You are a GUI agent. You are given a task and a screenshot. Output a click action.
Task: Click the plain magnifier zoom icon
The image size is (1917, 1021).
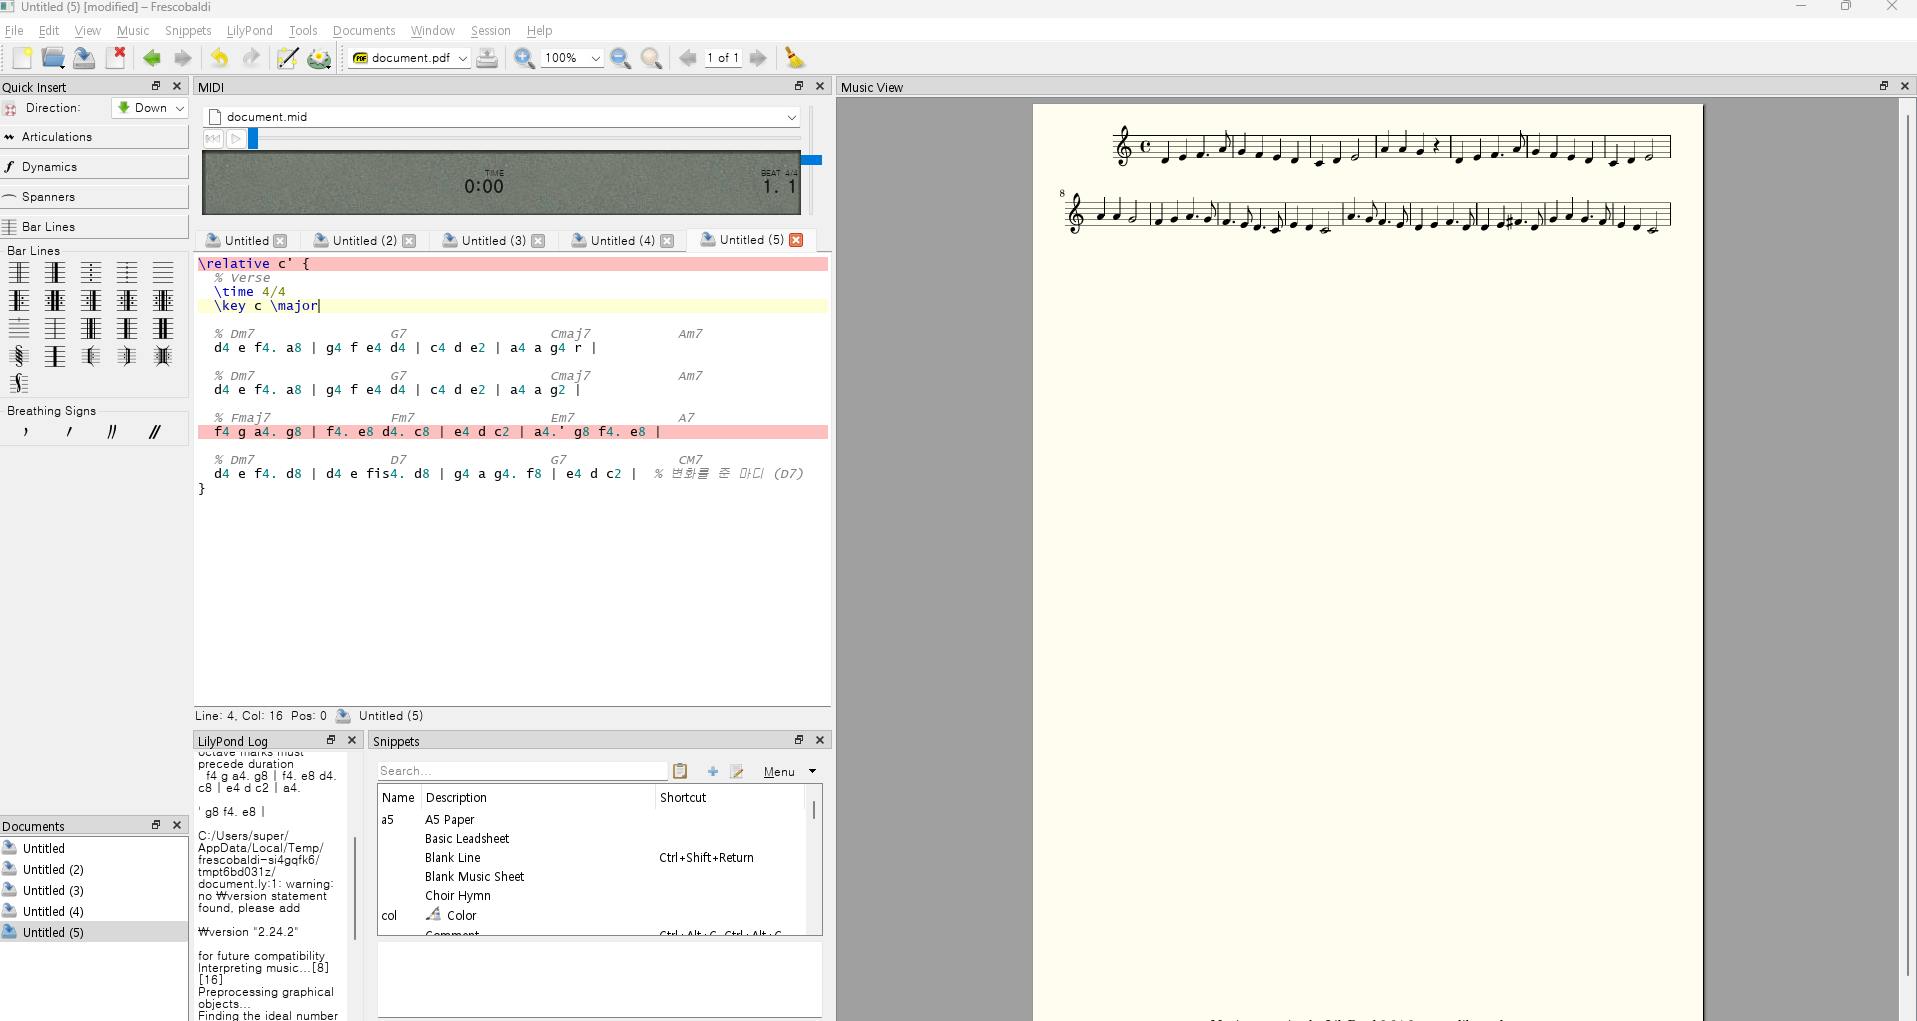point(652,58)
